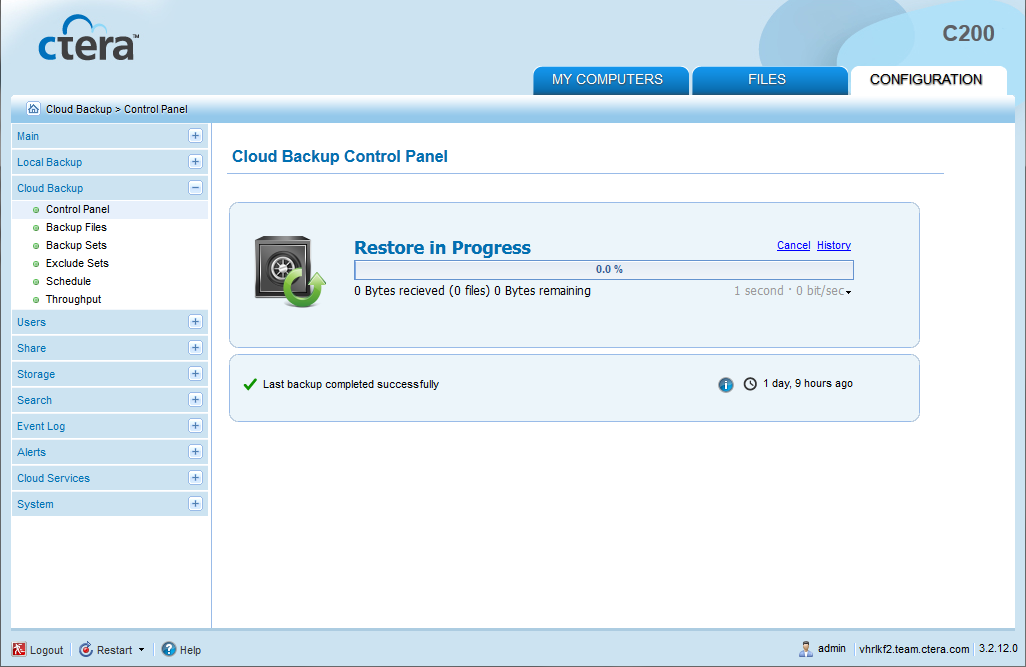Screen dimensions: 1026x667
Task: Switch to the FILES tab
Action: pyautogui.click(x=770, y=80)
